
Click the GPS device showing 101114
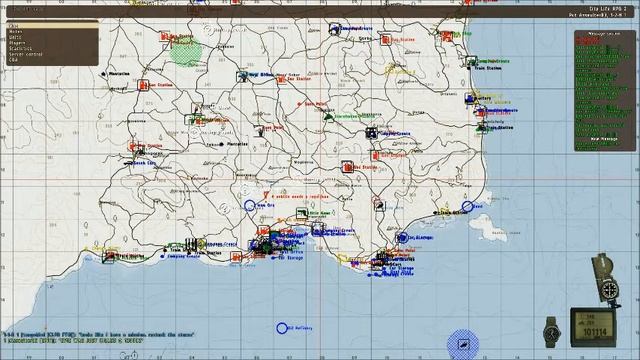coord(594,327)
